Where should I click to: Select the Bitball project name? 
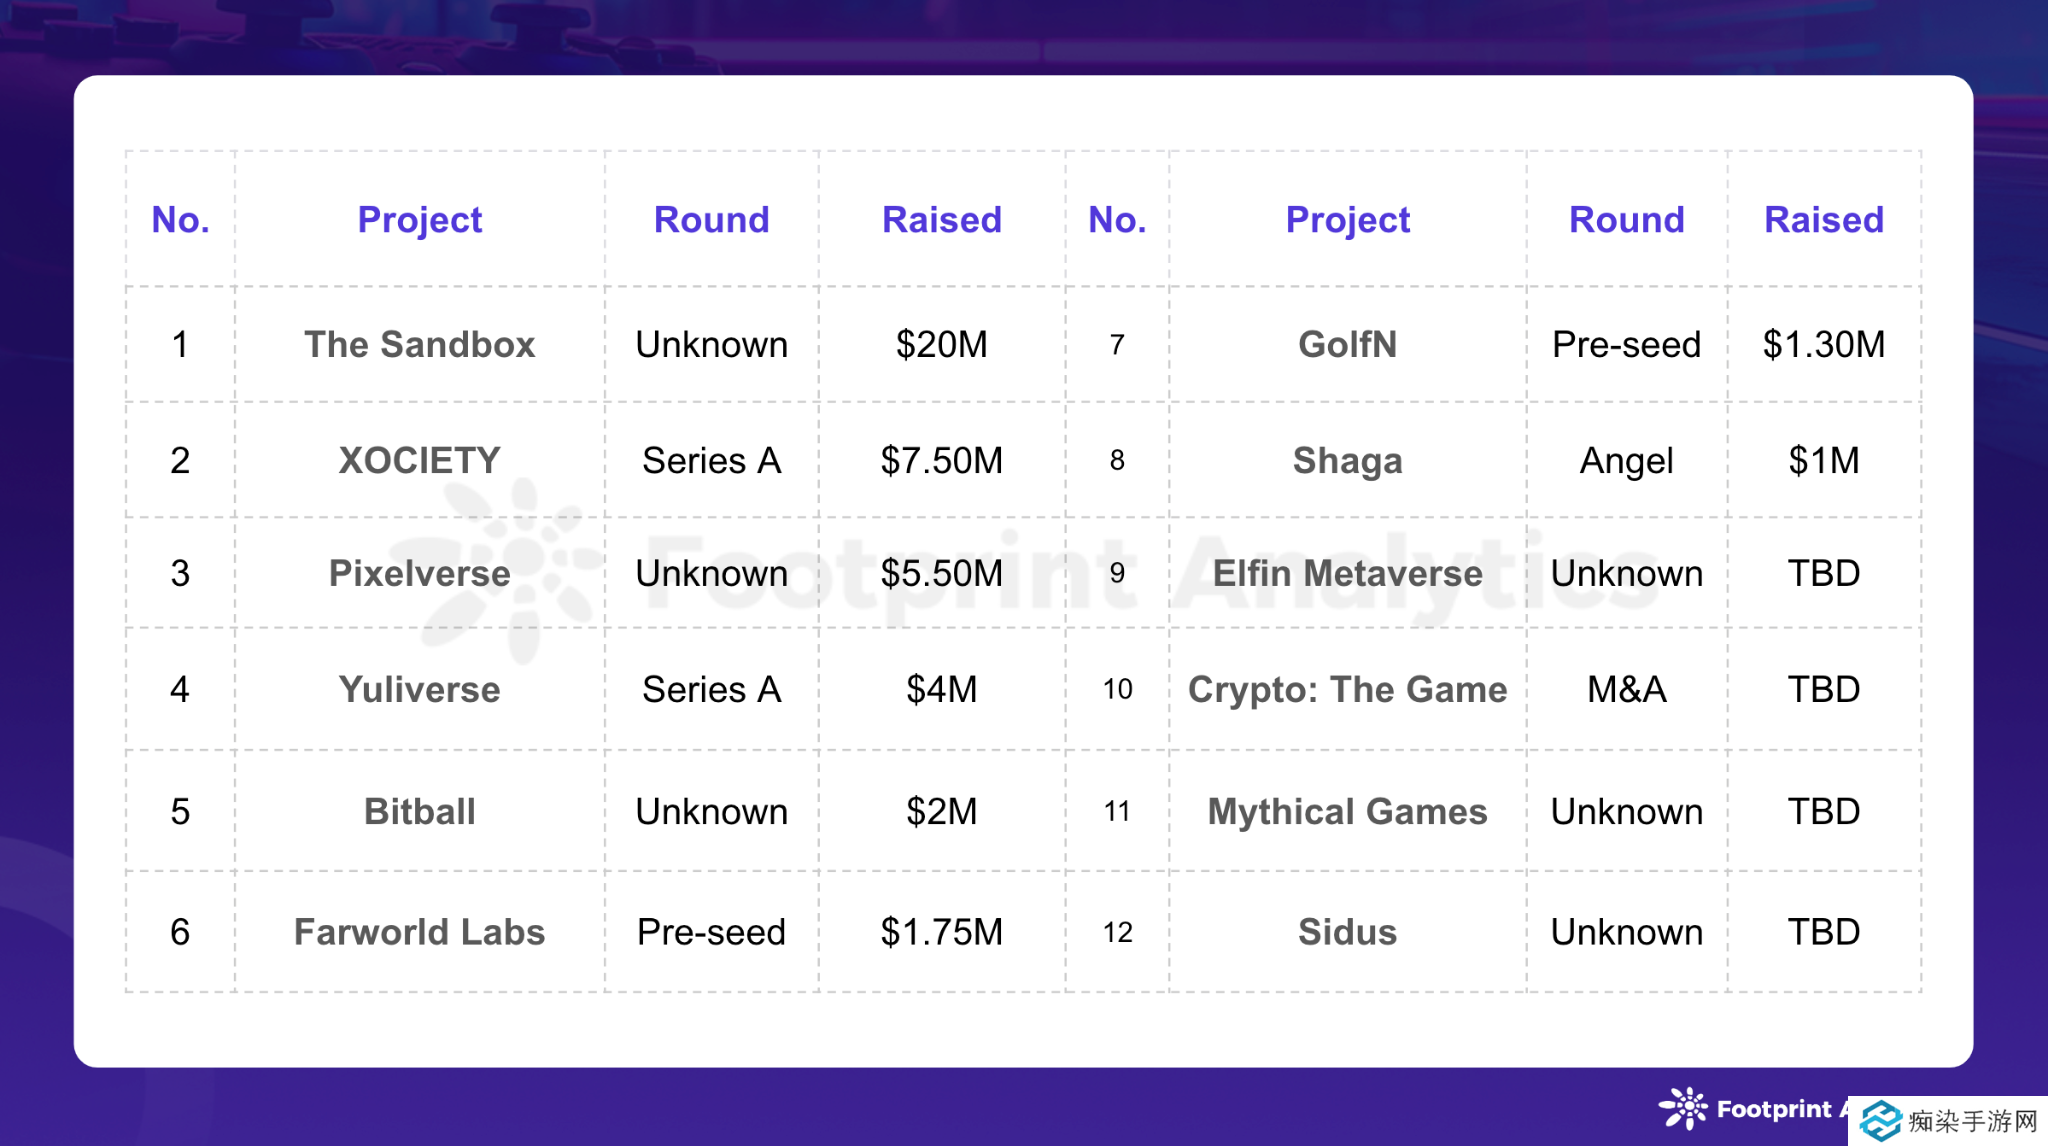point(419,812)
